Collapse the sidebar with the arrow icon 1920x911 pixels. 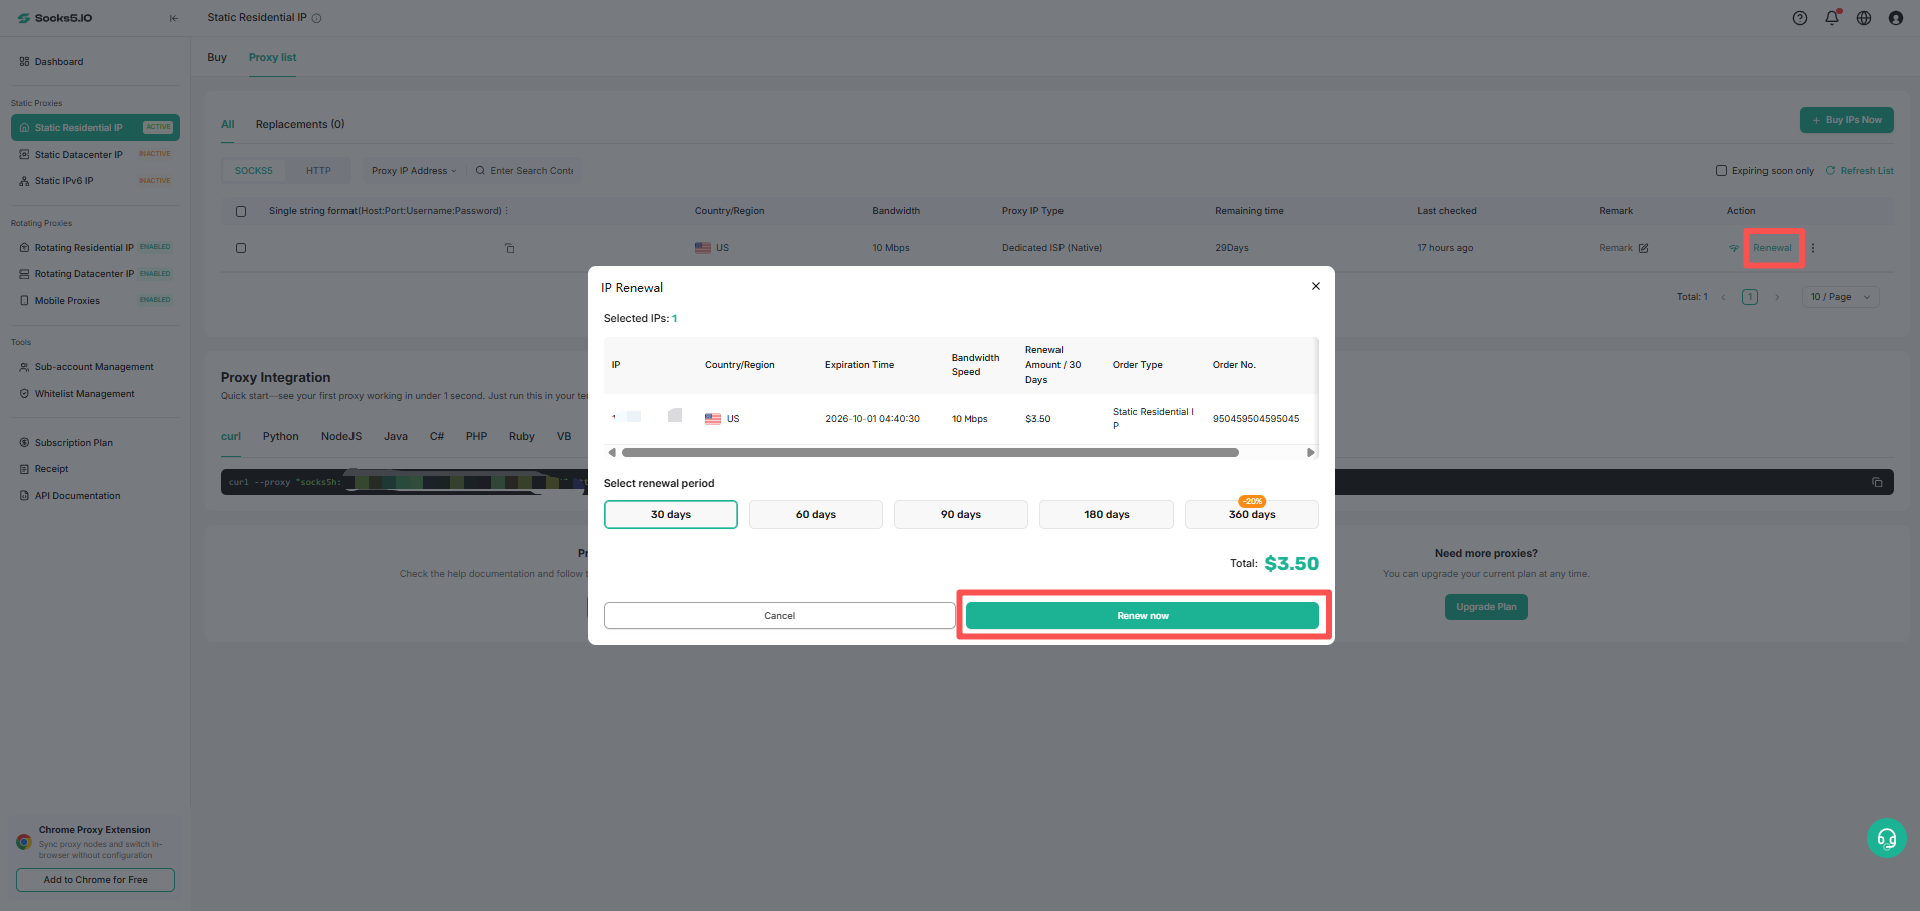tap(174, 18)
